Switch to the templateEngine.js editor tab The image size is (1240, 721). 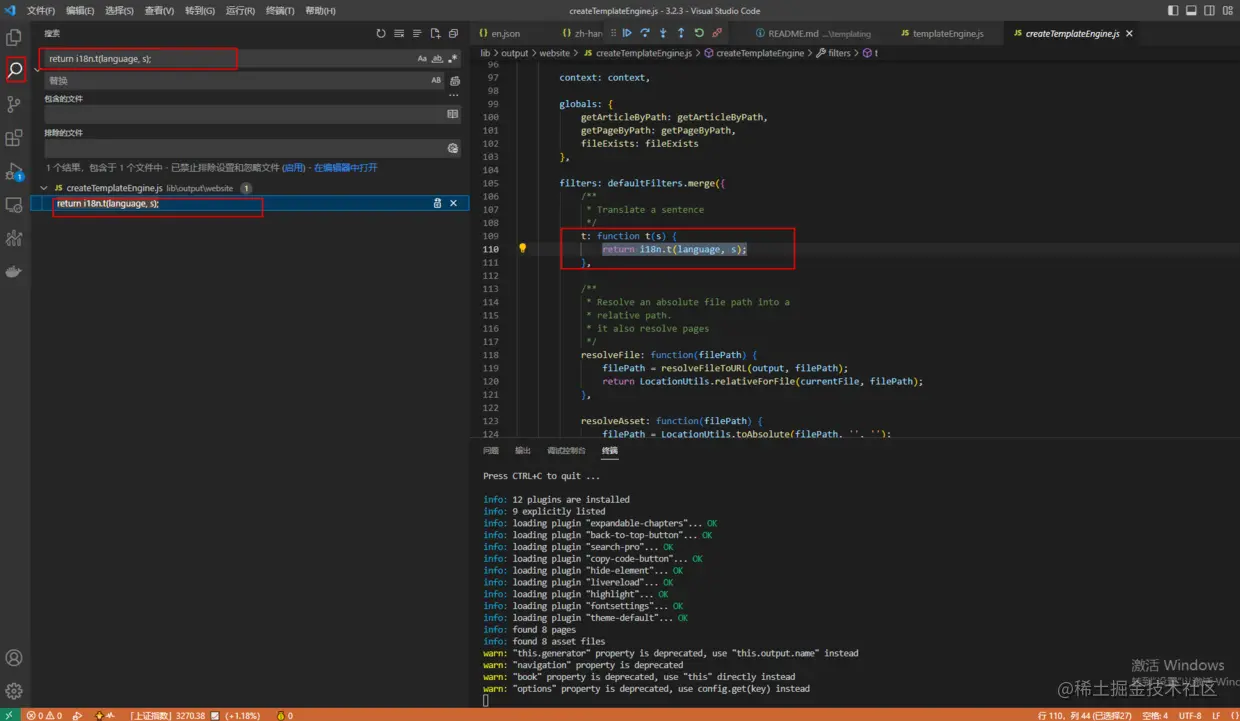click(x=947, y=34)
